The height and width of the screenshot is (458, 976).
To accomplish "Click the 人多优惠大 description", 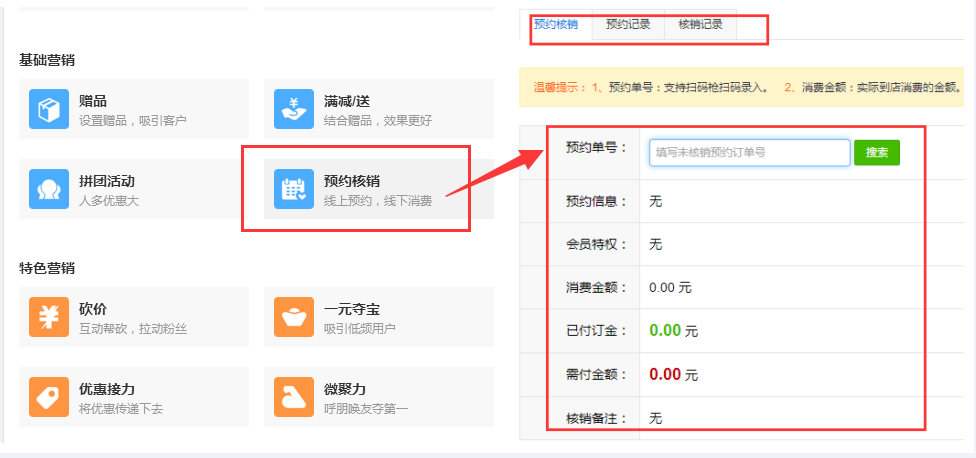I will click(x=109, y=201).
